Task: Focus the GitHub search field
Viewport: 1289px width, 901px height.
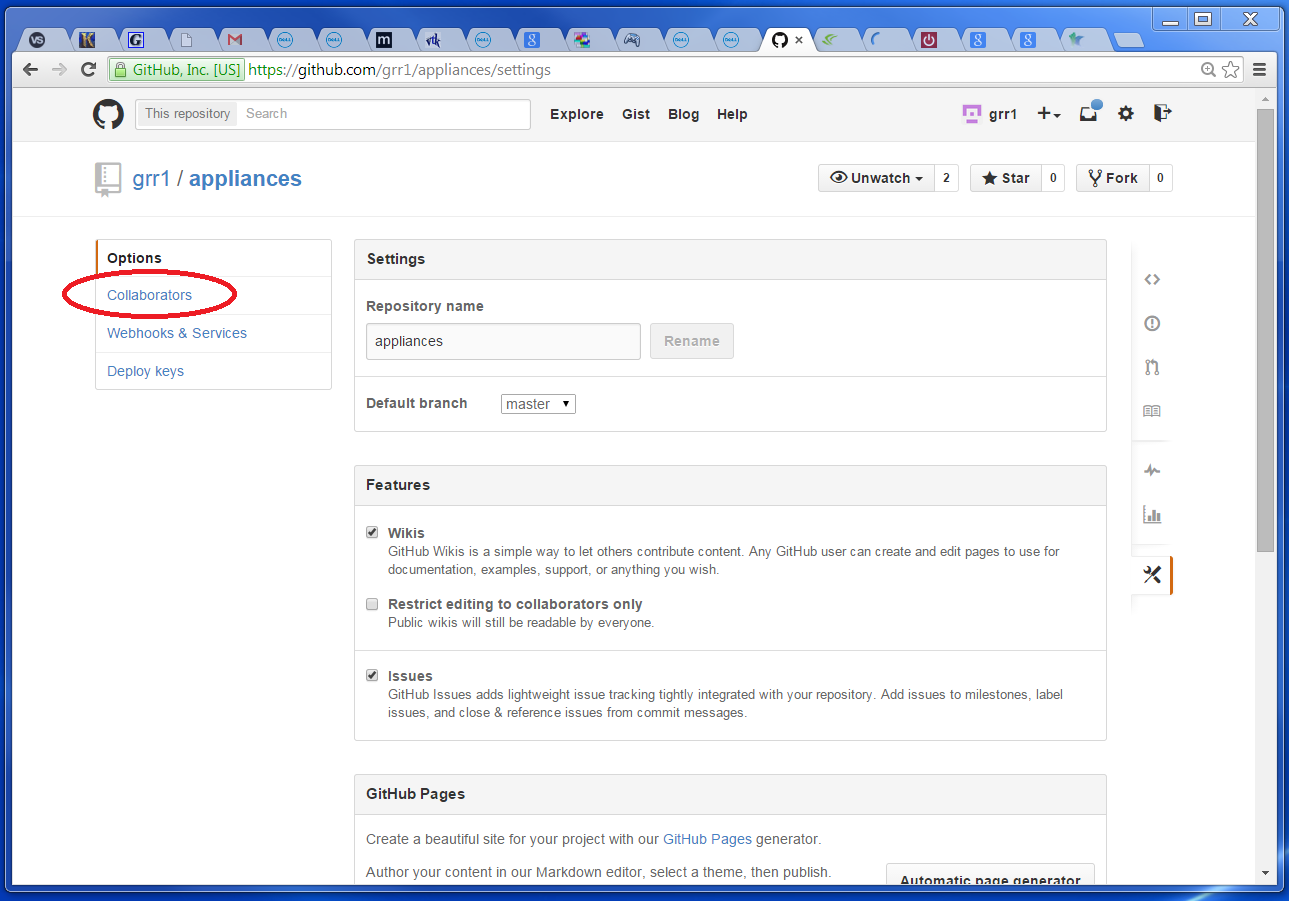Action: tap(384, 114)
